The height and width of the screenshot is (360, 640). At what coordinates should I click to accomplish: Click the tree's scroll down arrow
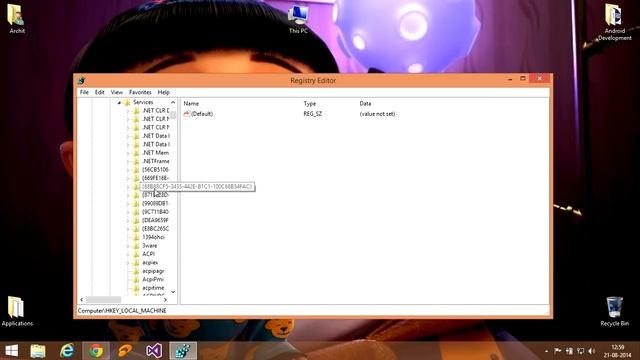(173, 292)
